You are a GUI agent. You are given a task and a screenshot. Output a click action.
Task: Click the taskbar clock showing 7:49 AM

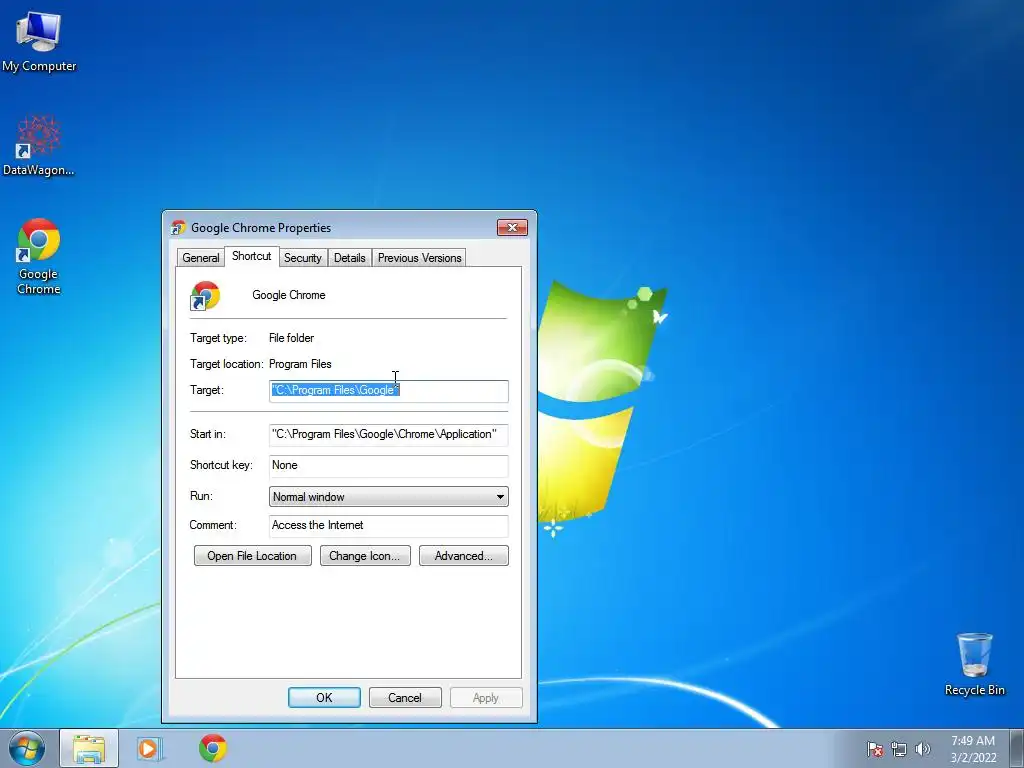click(x=973, y=749)
